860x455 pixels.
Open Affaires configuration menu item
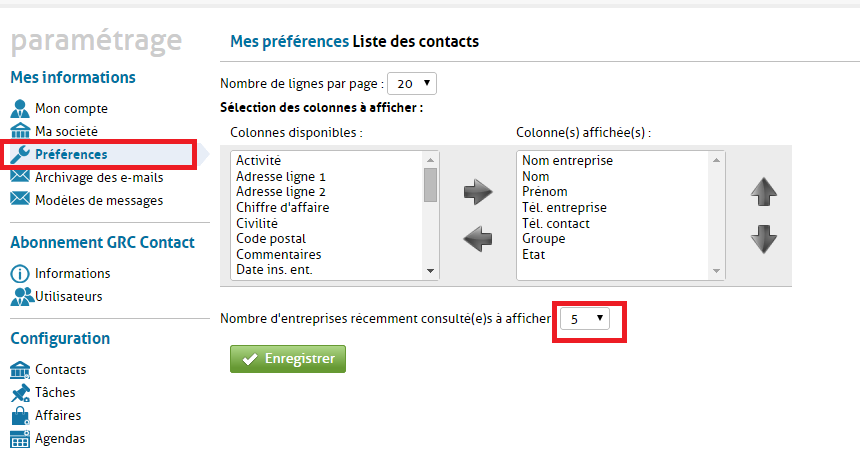58,415
